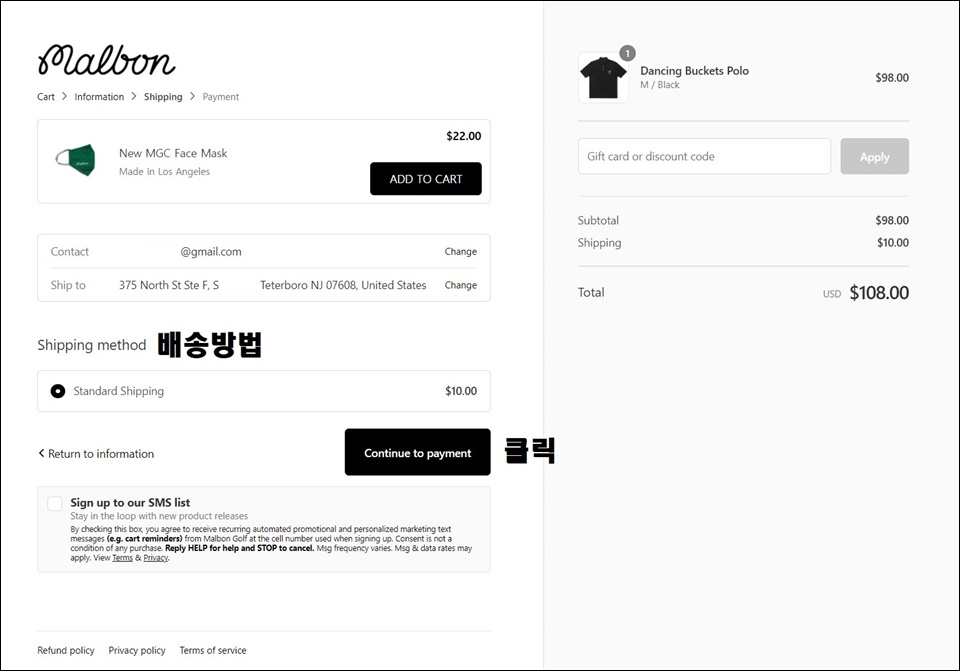Select the Shipping breadcrumb step
This screenshot has width=960, height=671.
click(163, 97)
